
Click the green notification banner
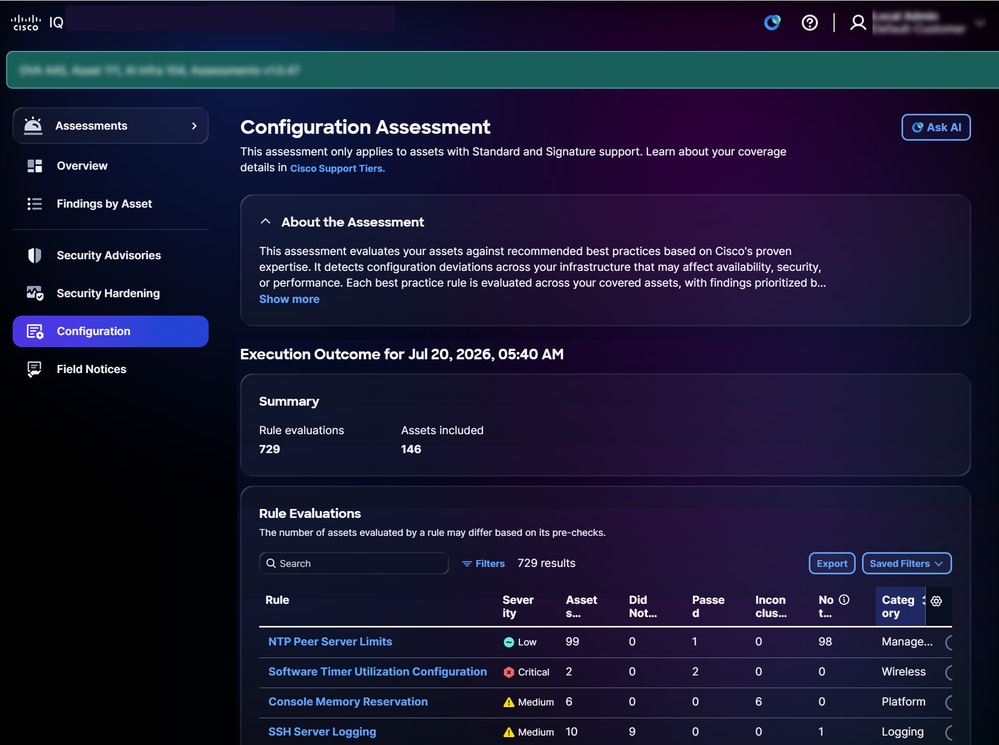click(502, 70)
